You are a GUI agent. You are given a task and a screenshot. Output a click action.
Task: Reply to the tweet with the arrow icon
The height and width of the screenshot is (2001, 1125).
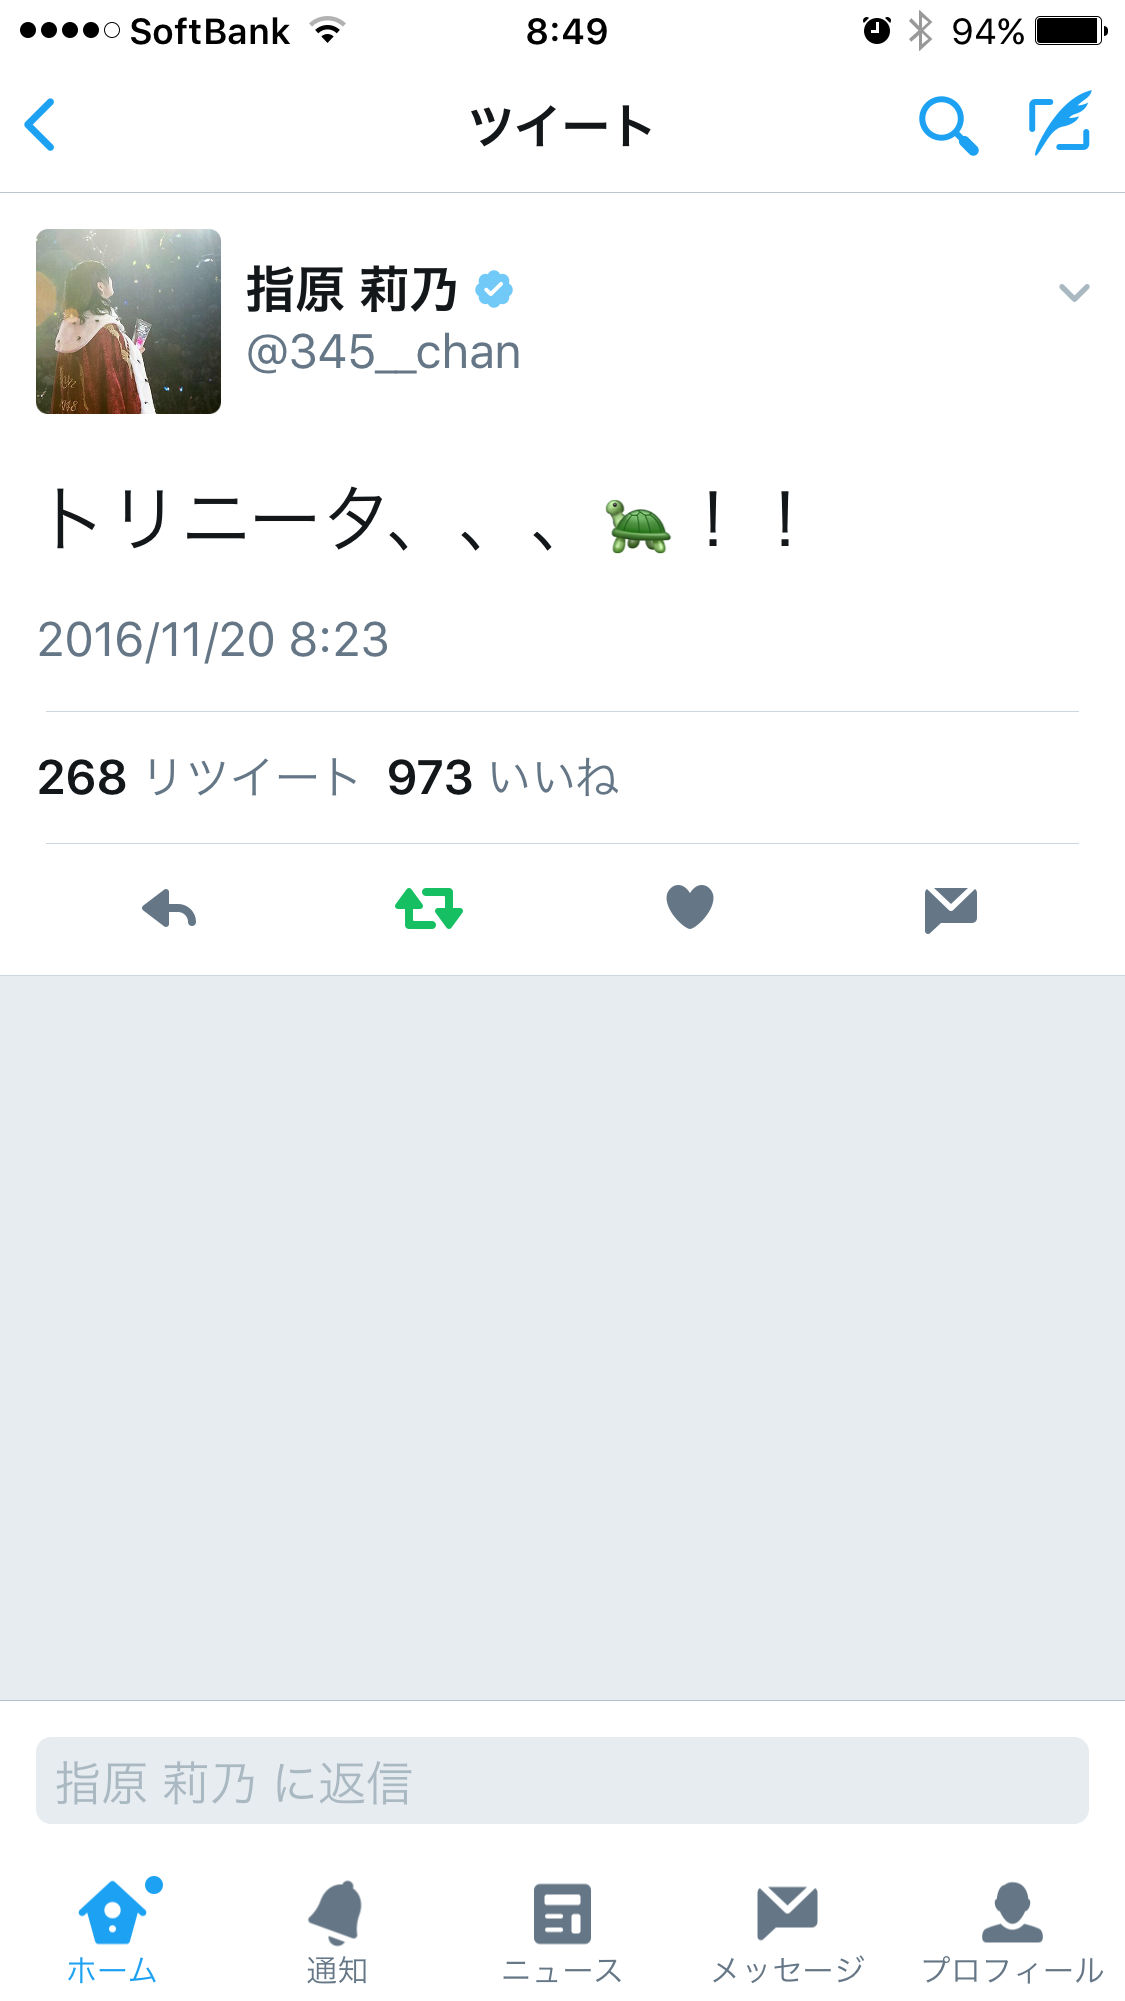coord(169,908)
